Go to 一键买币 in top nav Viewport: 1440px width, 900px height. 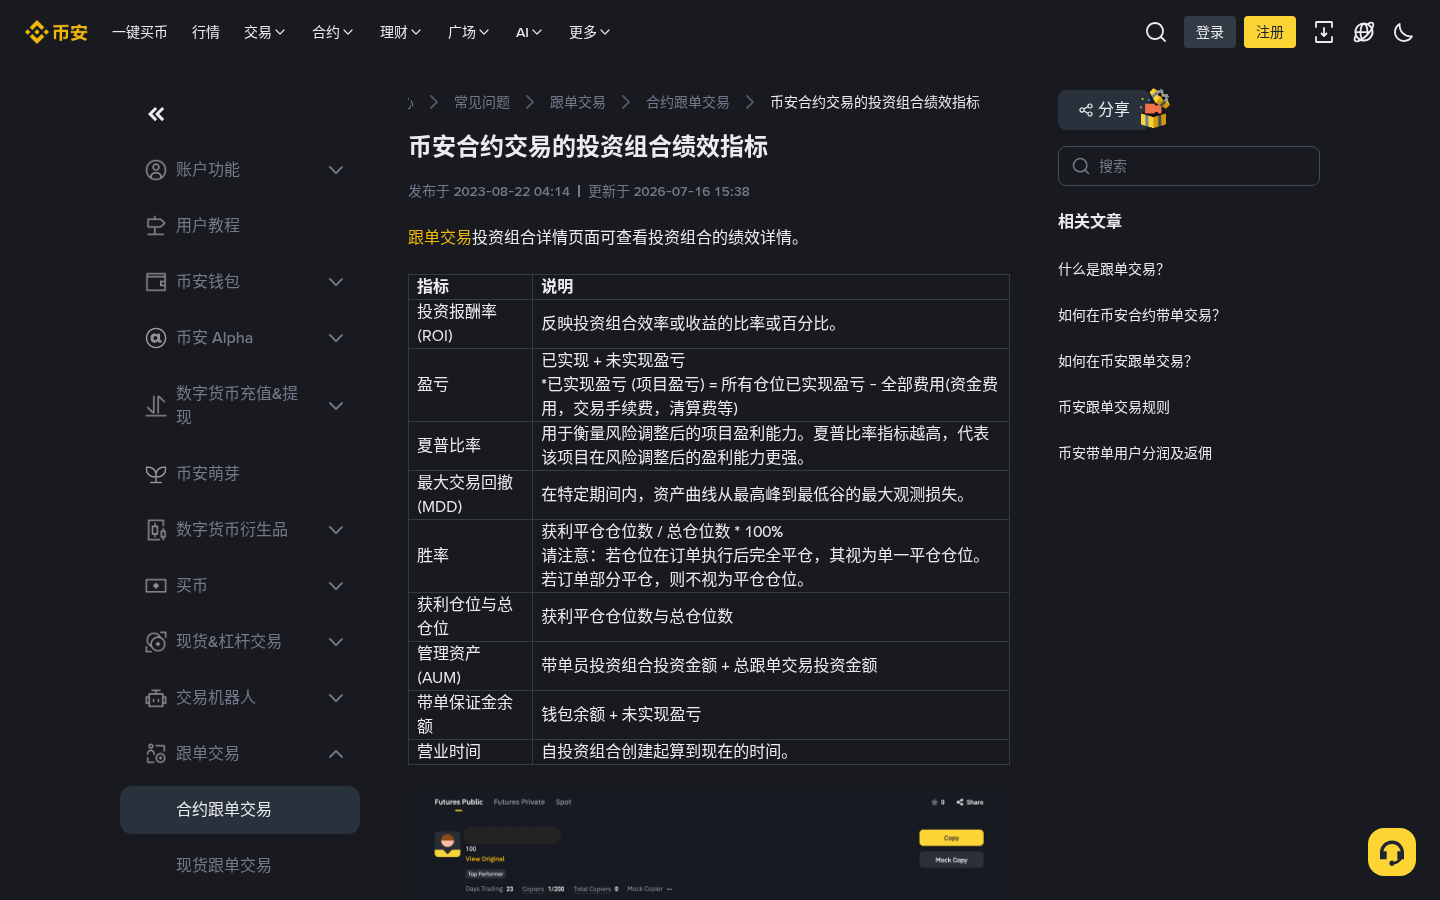point(140,32)
